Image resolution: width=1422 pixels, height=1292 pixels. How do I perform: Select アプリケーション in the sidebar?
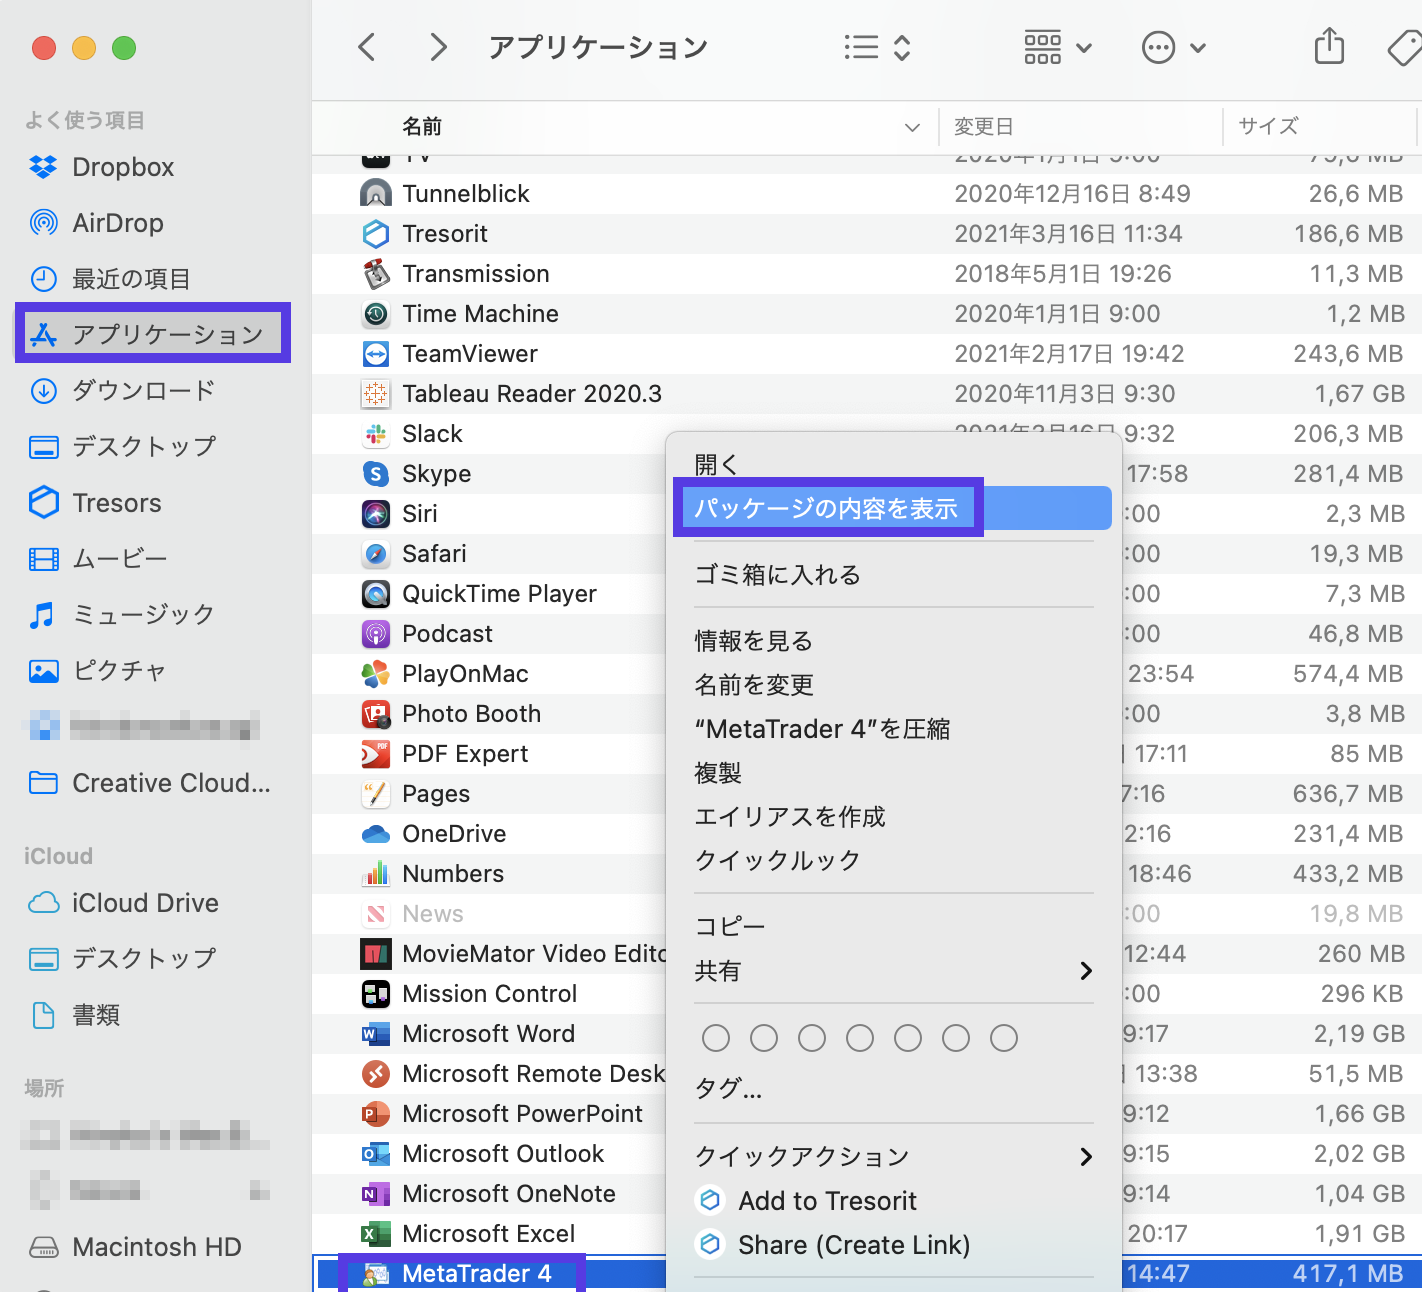[153, 334]
